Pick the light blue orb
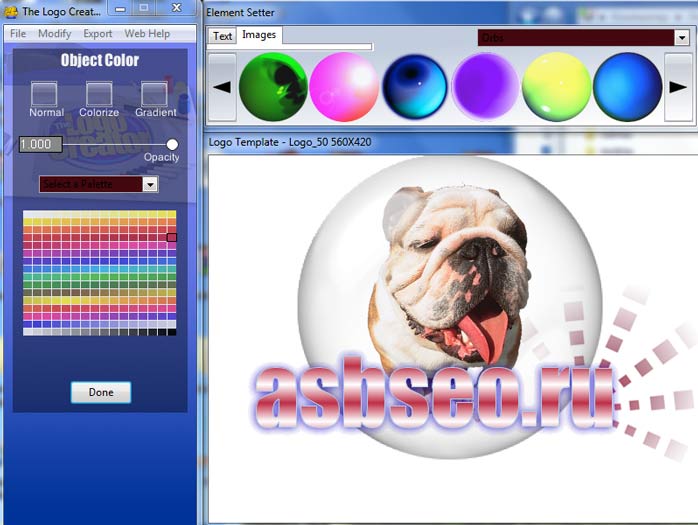 pyautogui.click(x=627, y=87)
